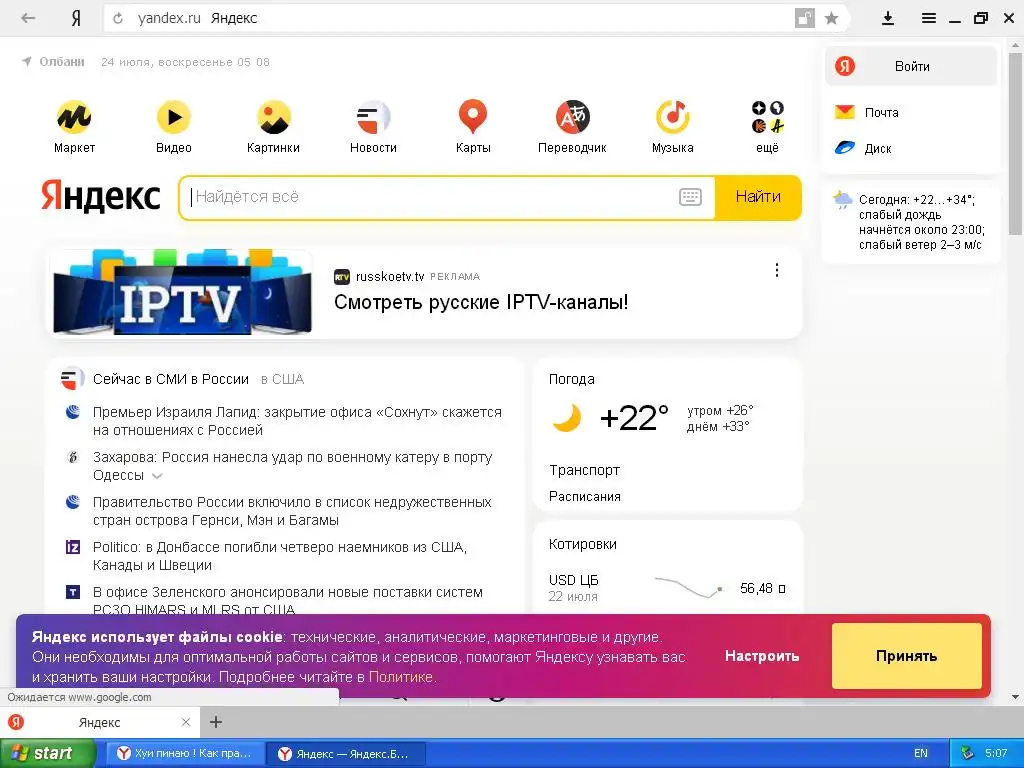
Task: Select the Яндекс browser tab
Action: coord(99,722)
